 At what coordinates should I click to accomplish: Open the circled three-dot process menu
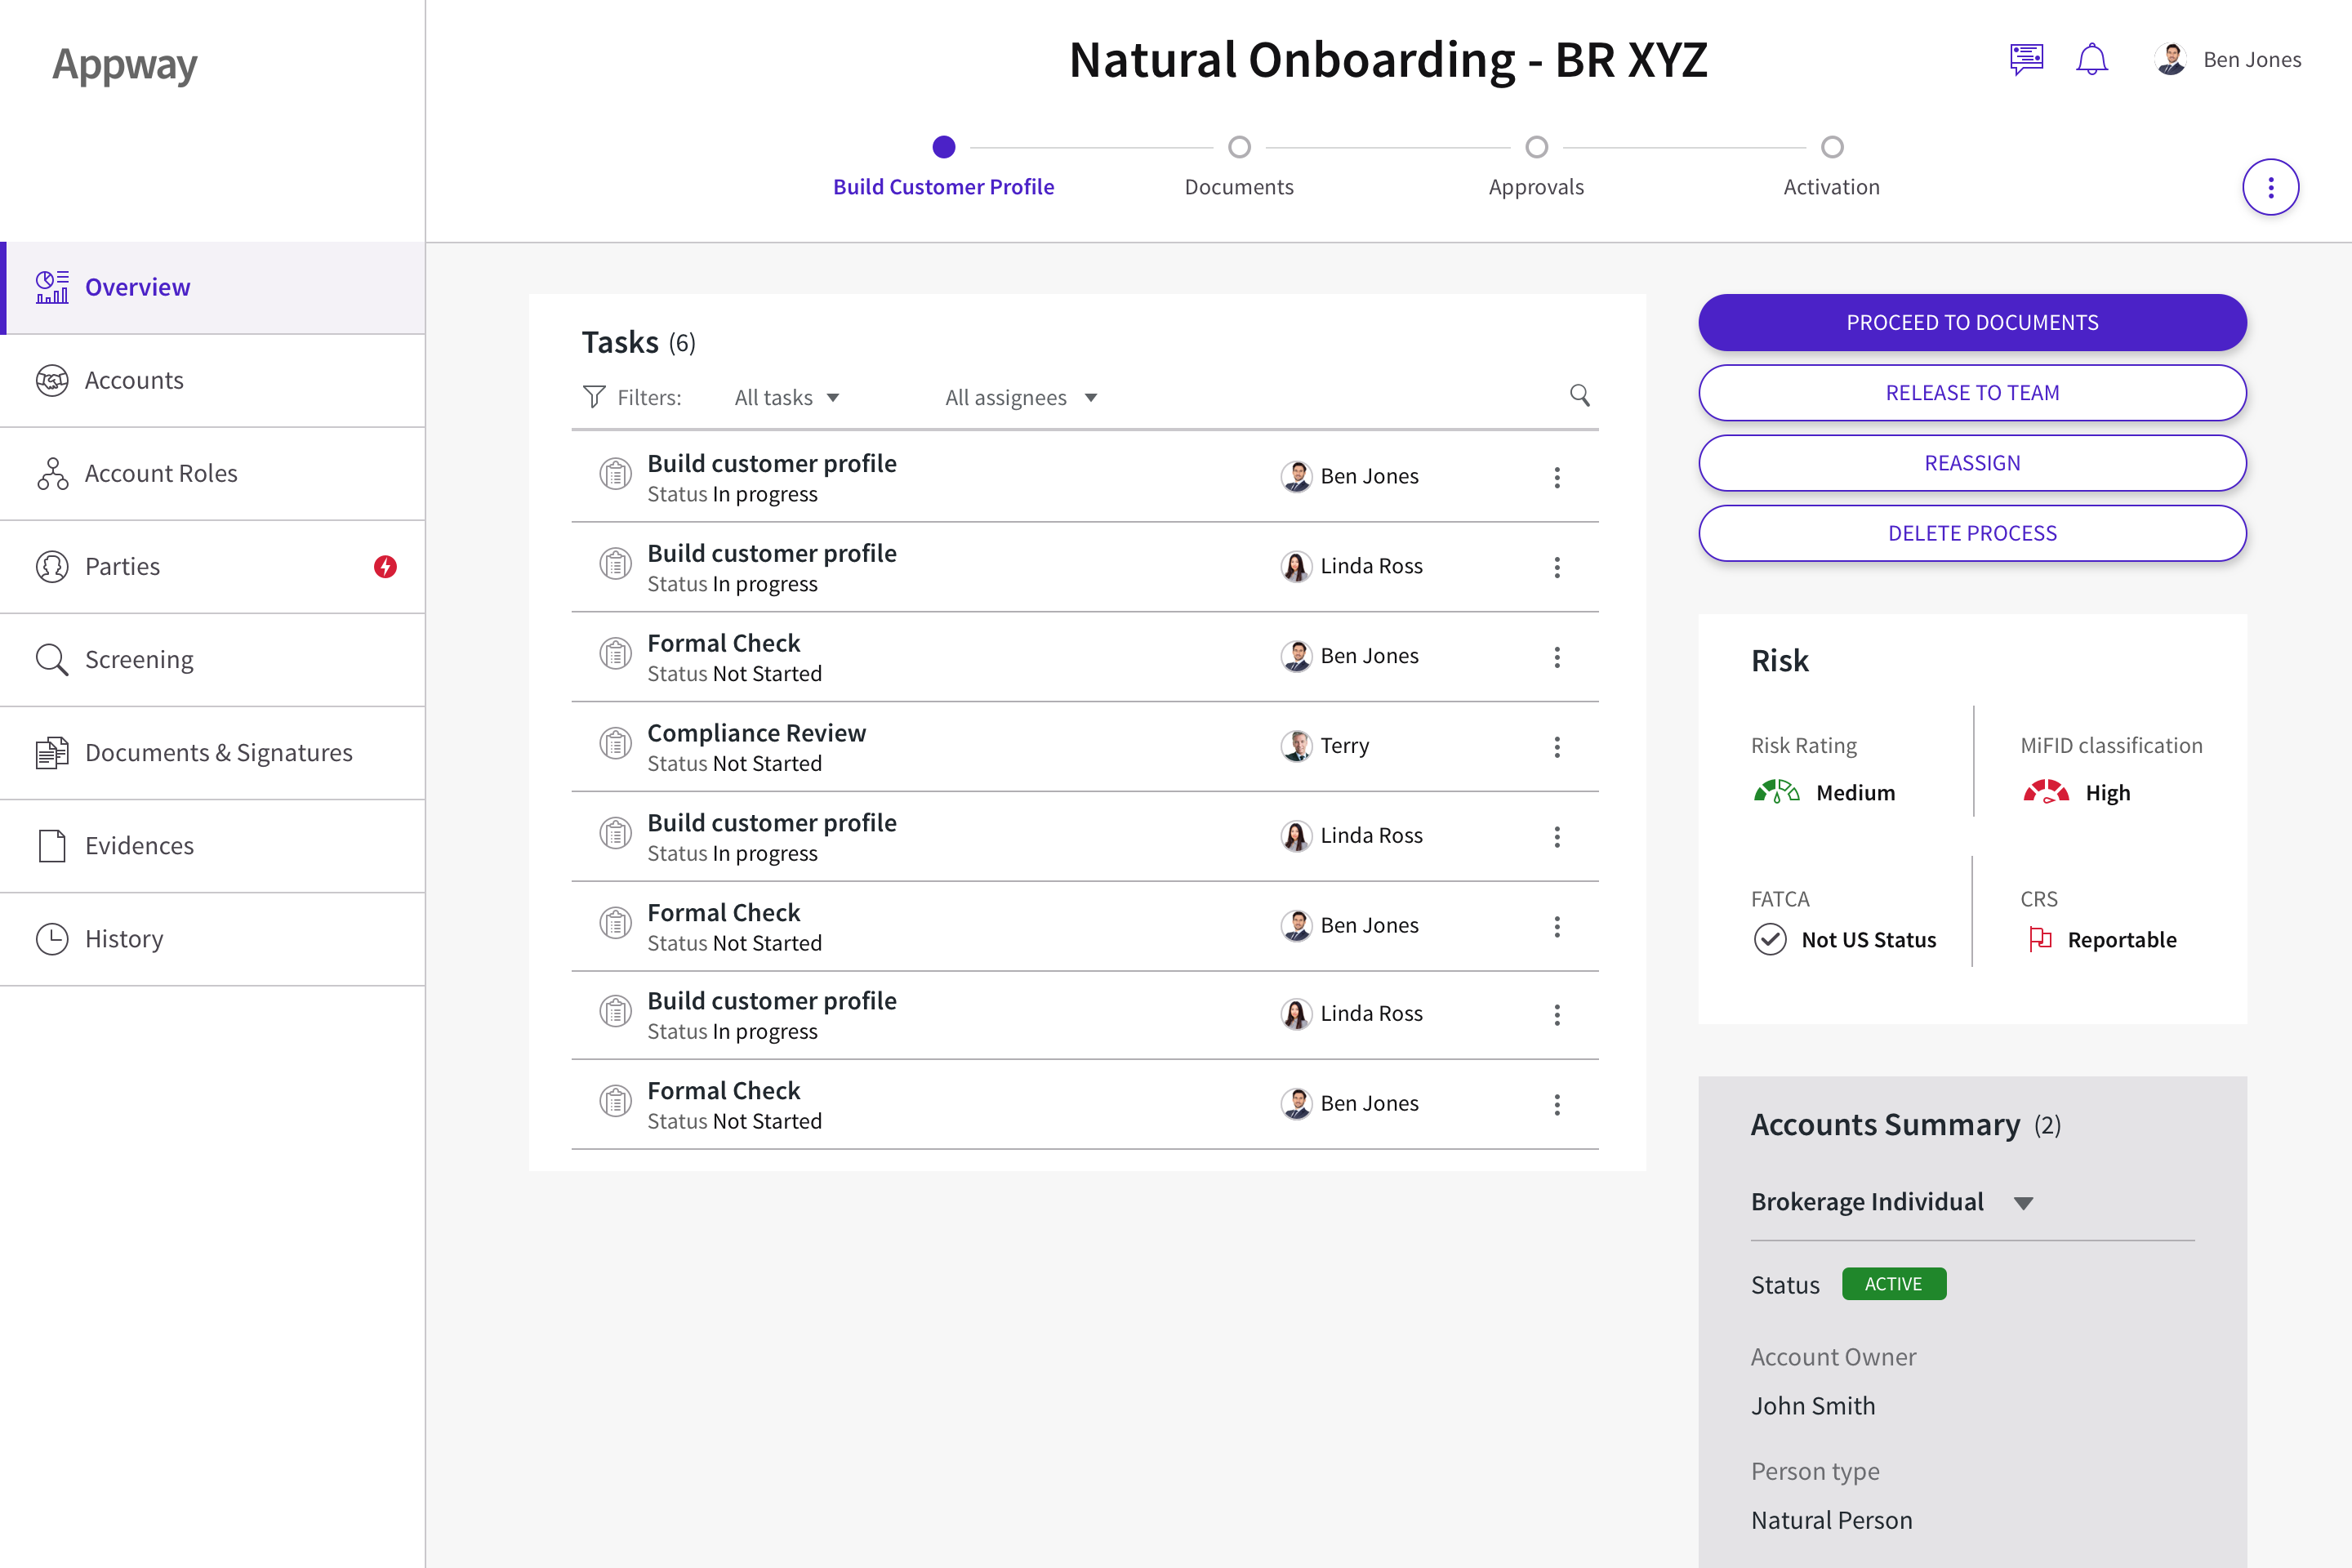[x=2270, y=187]
